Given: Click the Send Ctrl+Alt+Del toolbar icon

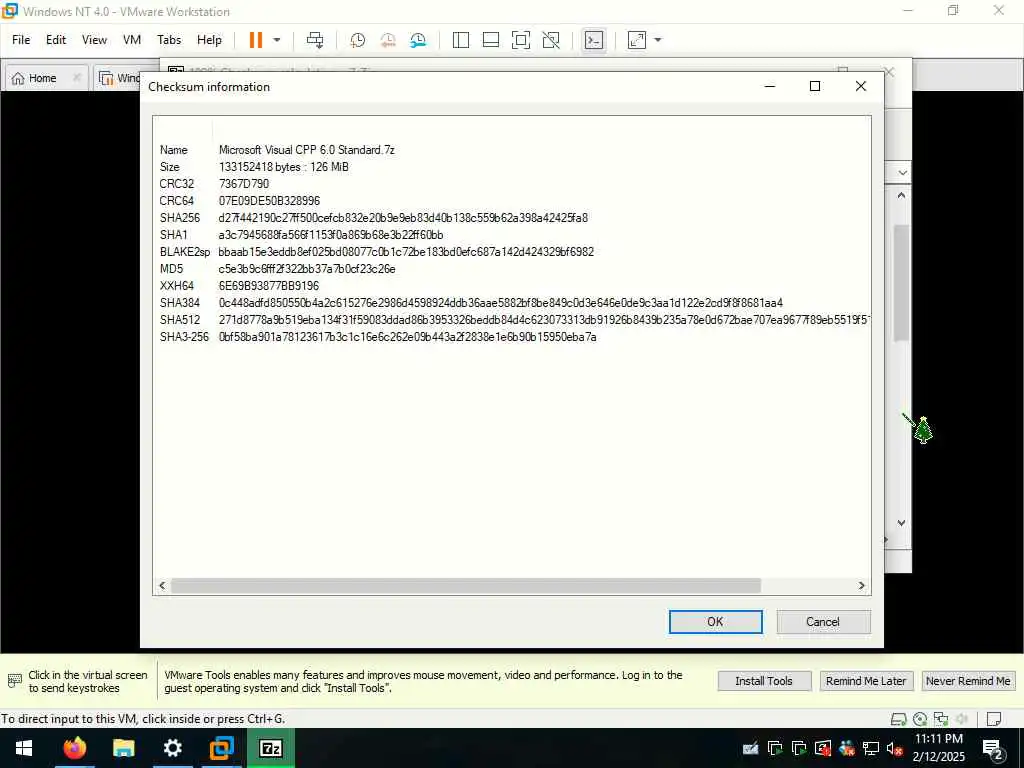Looking at the screenshot, I should [315, 40].
